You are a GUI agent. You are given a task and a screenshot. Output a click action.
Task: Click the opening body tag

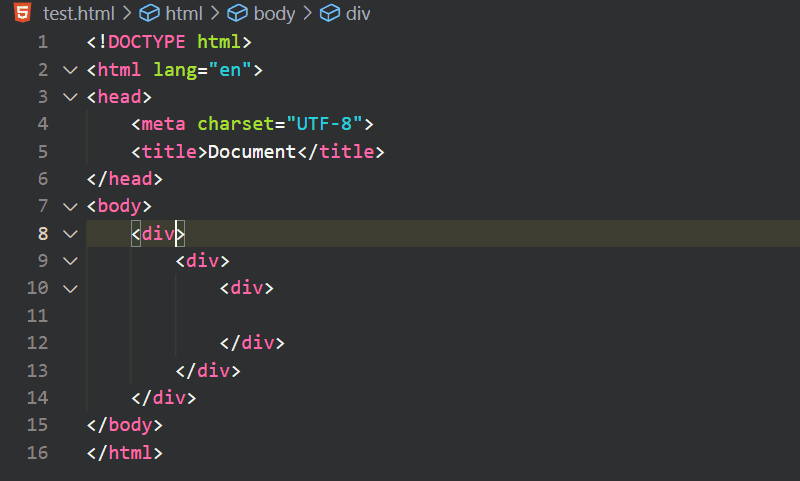click(x=119, y=207)
